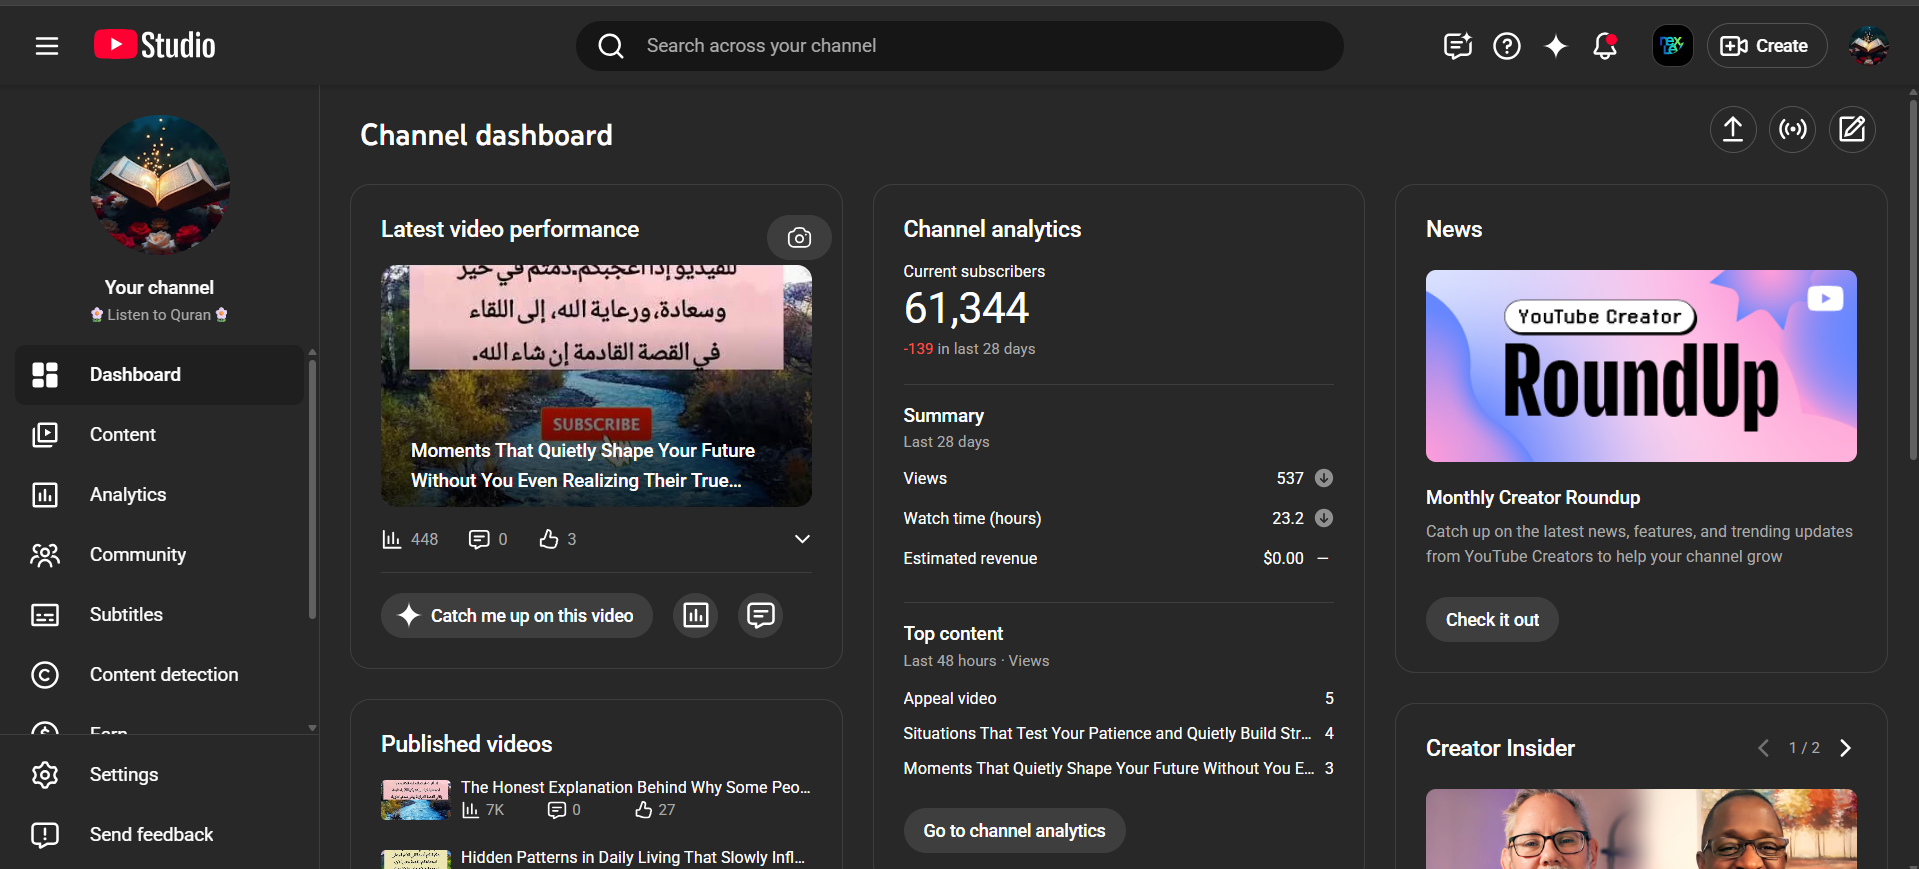
Task: Click the comment count icon showing 0
Action: (x=479, y=539)
